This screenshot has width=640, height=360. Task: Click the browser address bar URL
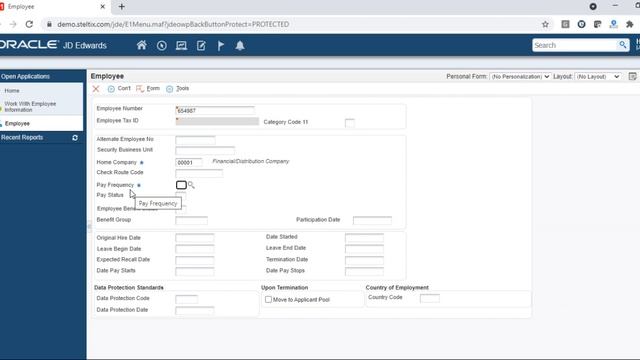tap(173, 24)
